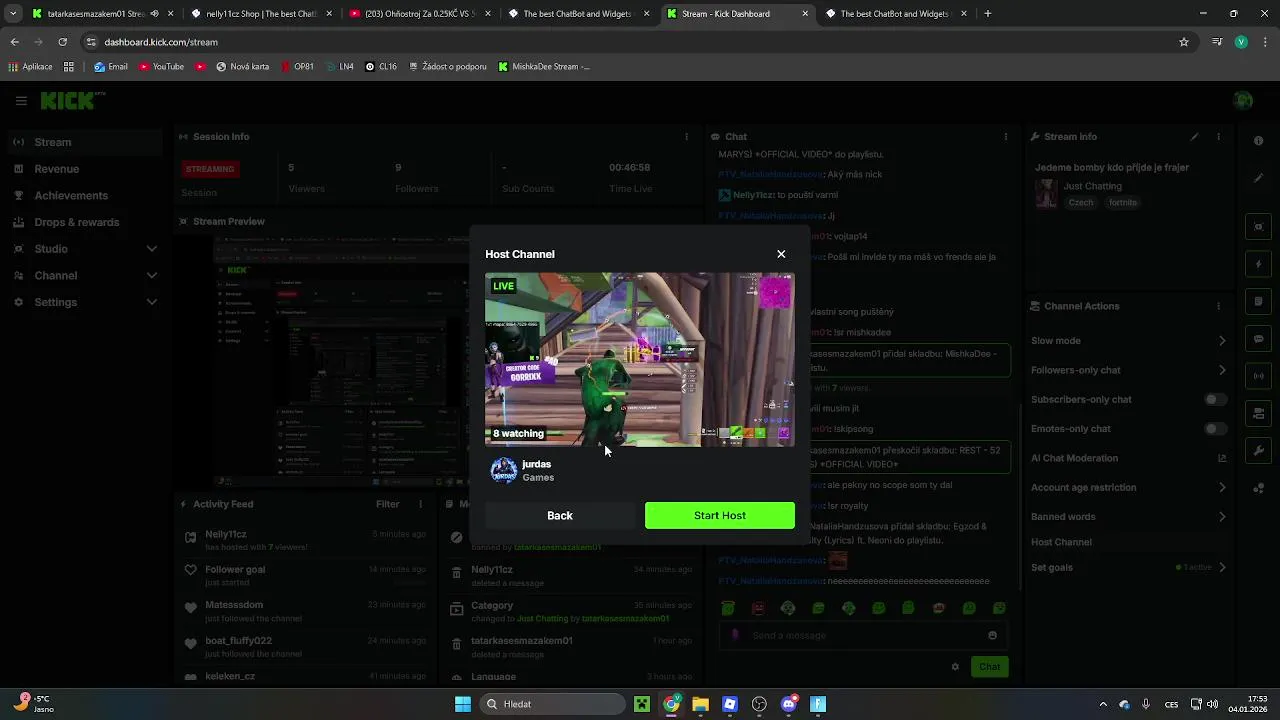1280x720 pixels.
Task: Open Chat panel three-dot options
Action: [x=1006, y=137]
